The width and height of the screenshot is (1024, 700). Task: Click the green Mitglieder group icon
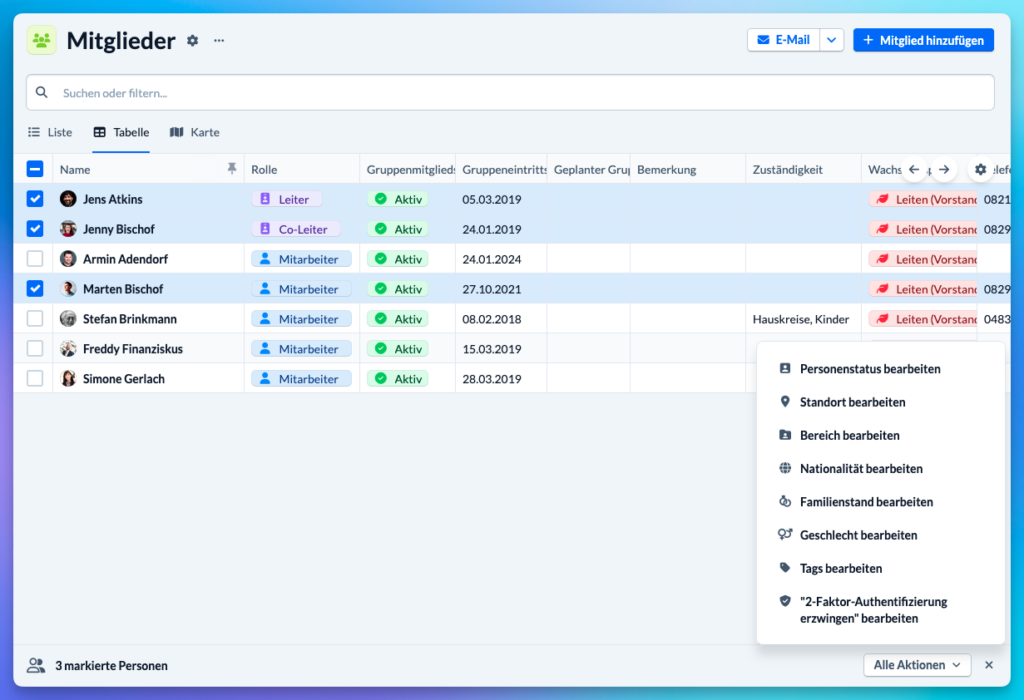pyautogui.click(x=42, y=41)
